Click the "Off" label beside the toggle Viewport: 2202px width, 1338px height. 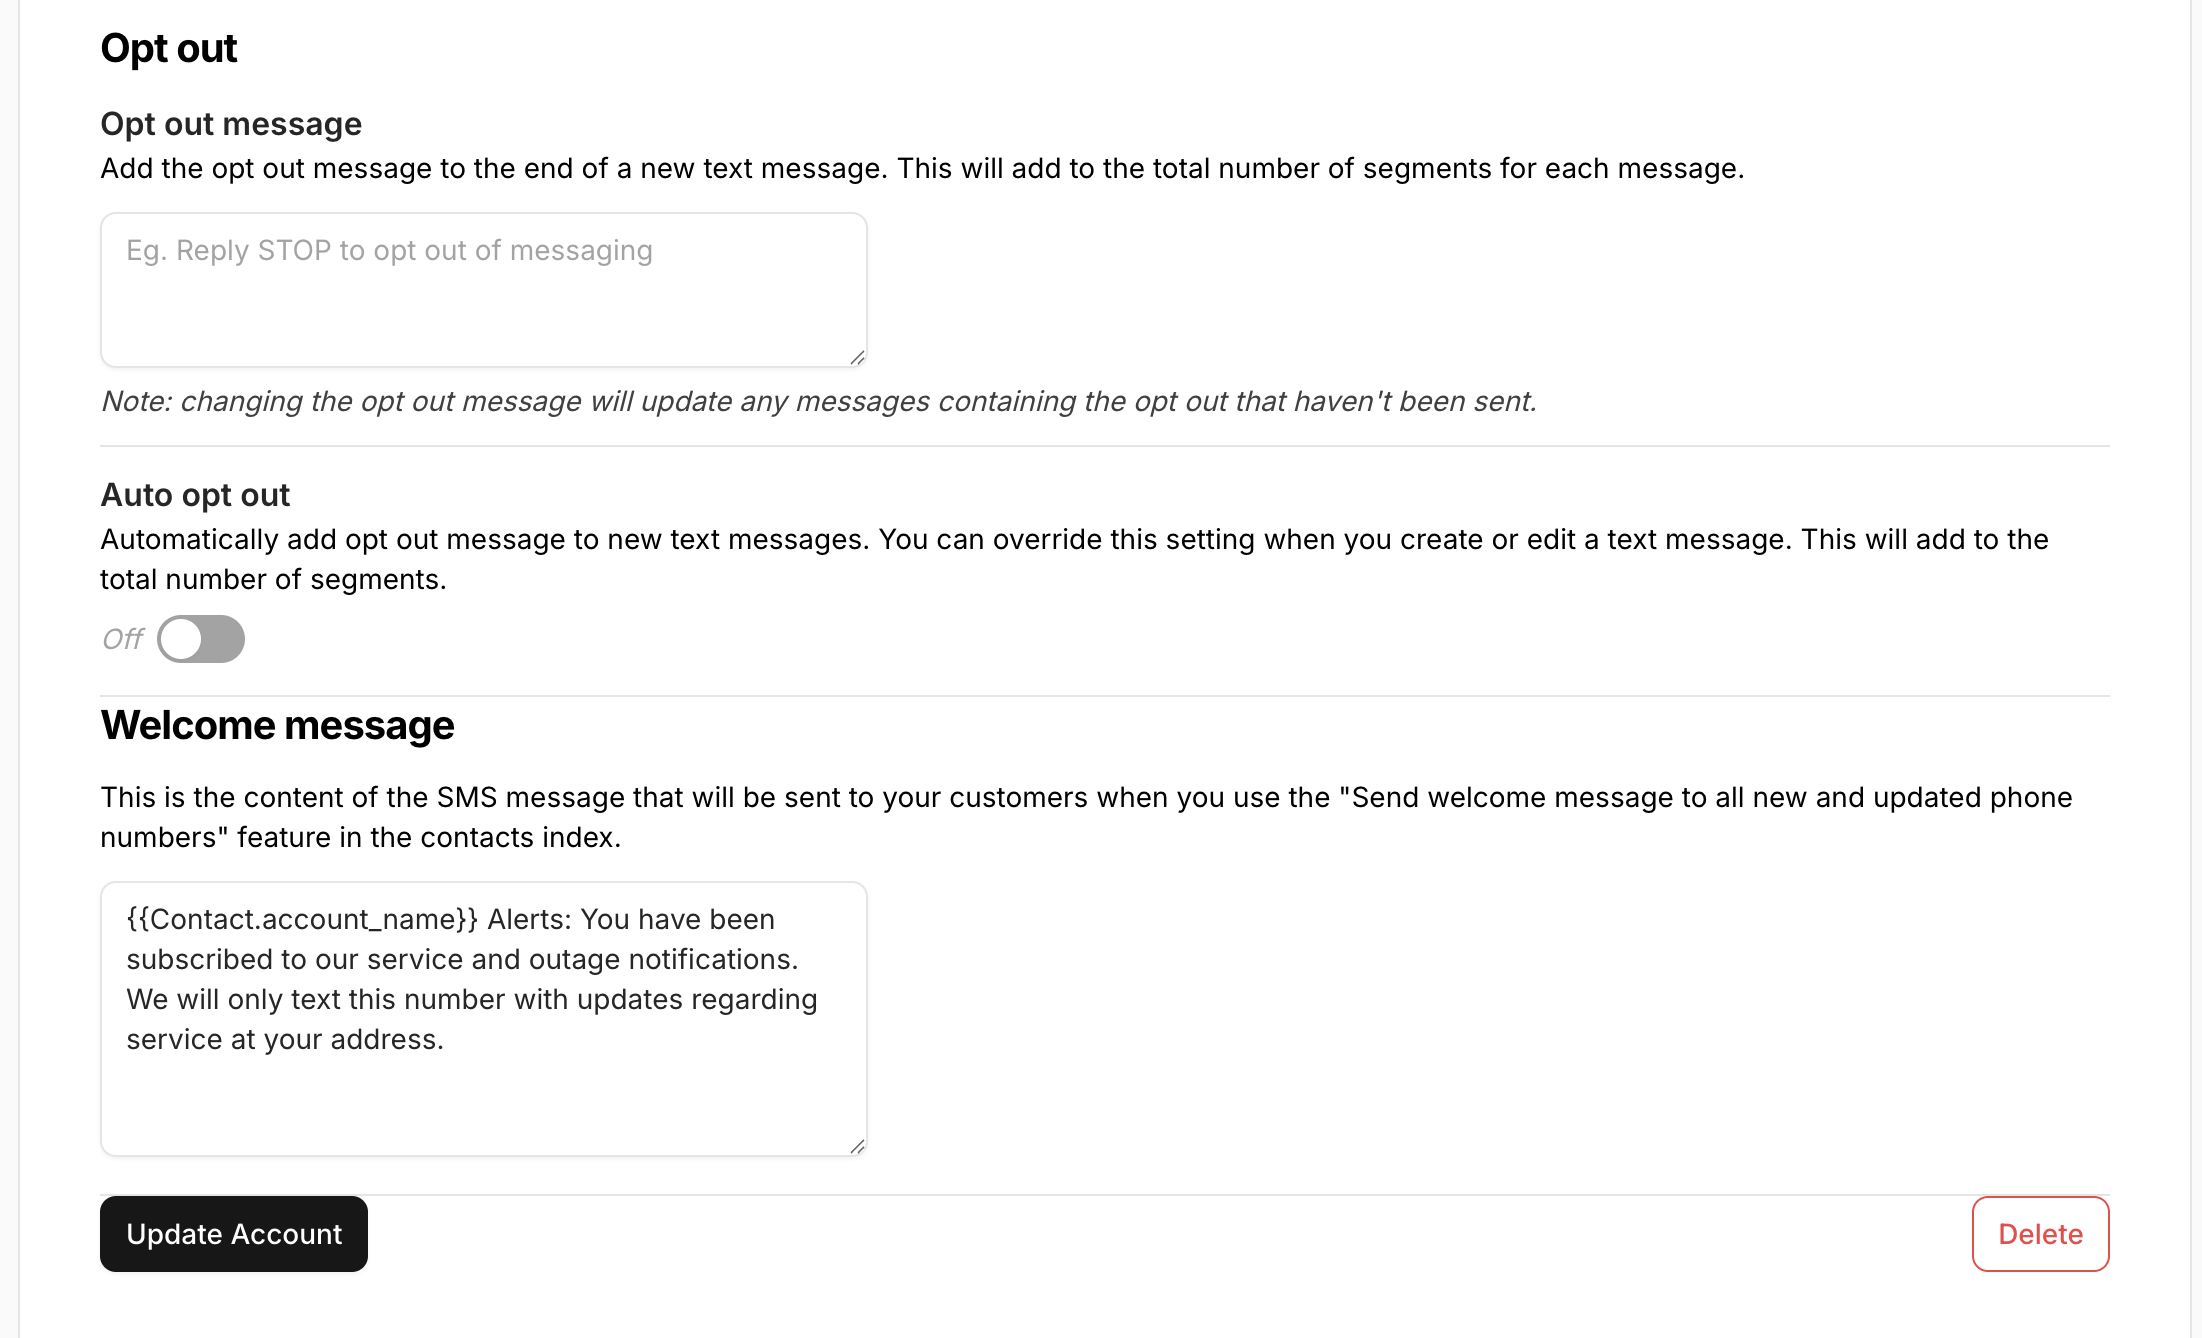tap(123, 639)
